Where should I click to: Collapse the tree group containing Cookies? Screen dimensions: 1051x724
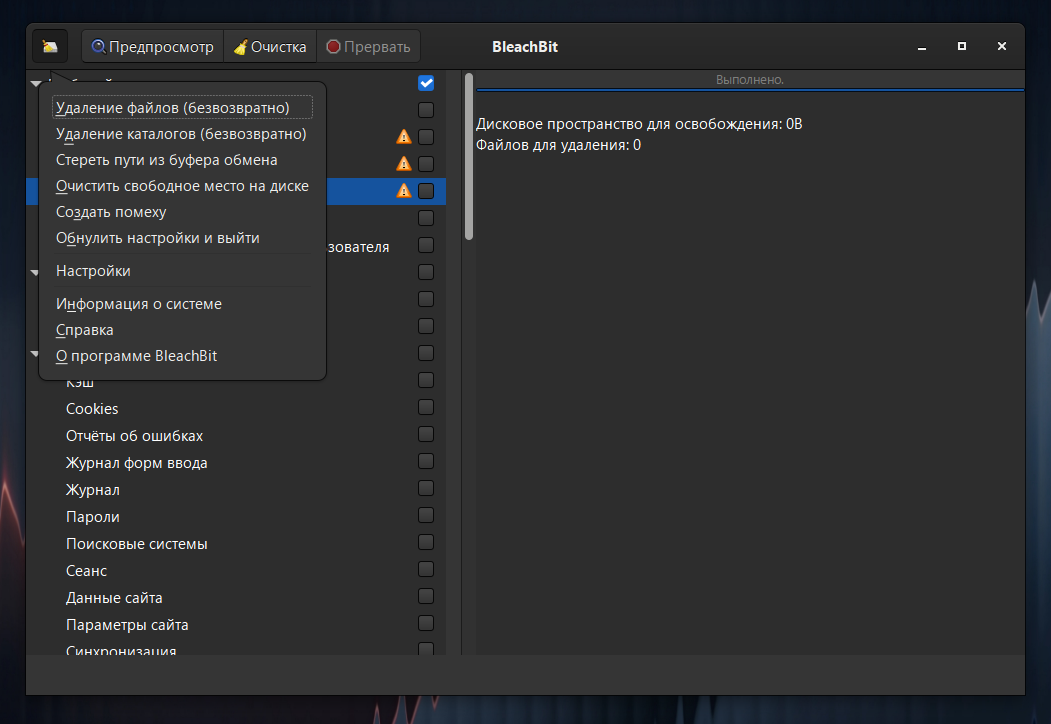tap(34, 353)
